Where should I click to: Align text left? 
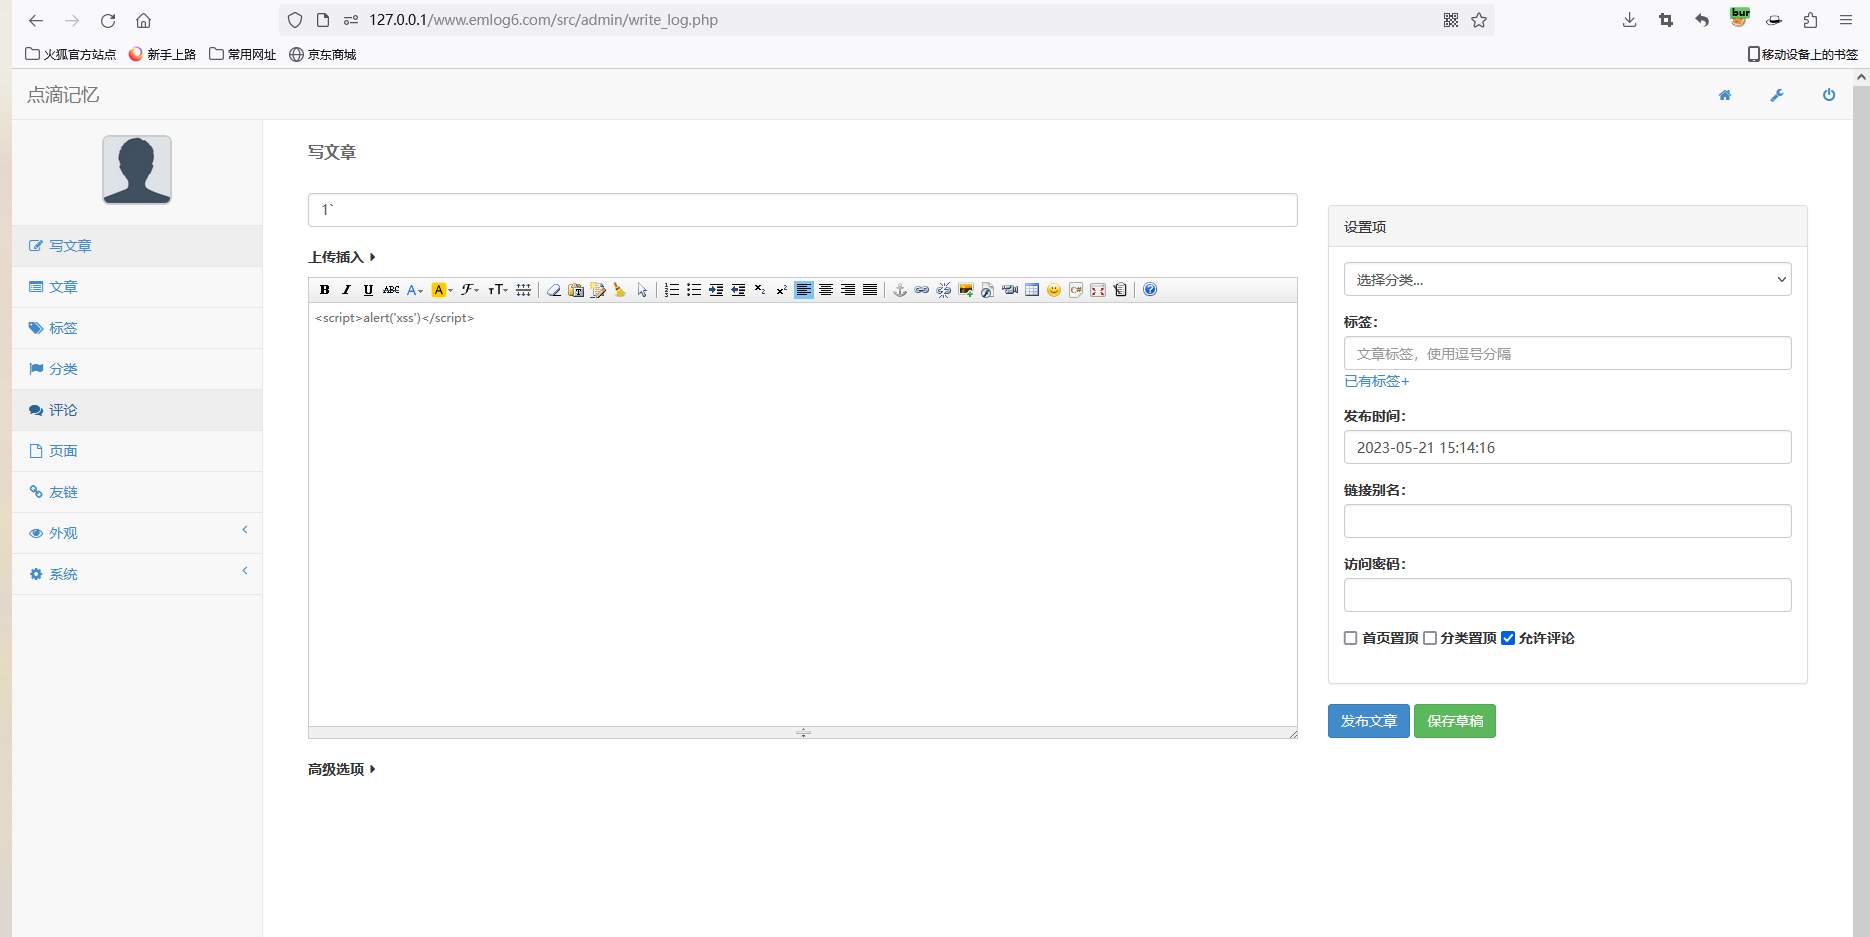(x=804, y=290)
